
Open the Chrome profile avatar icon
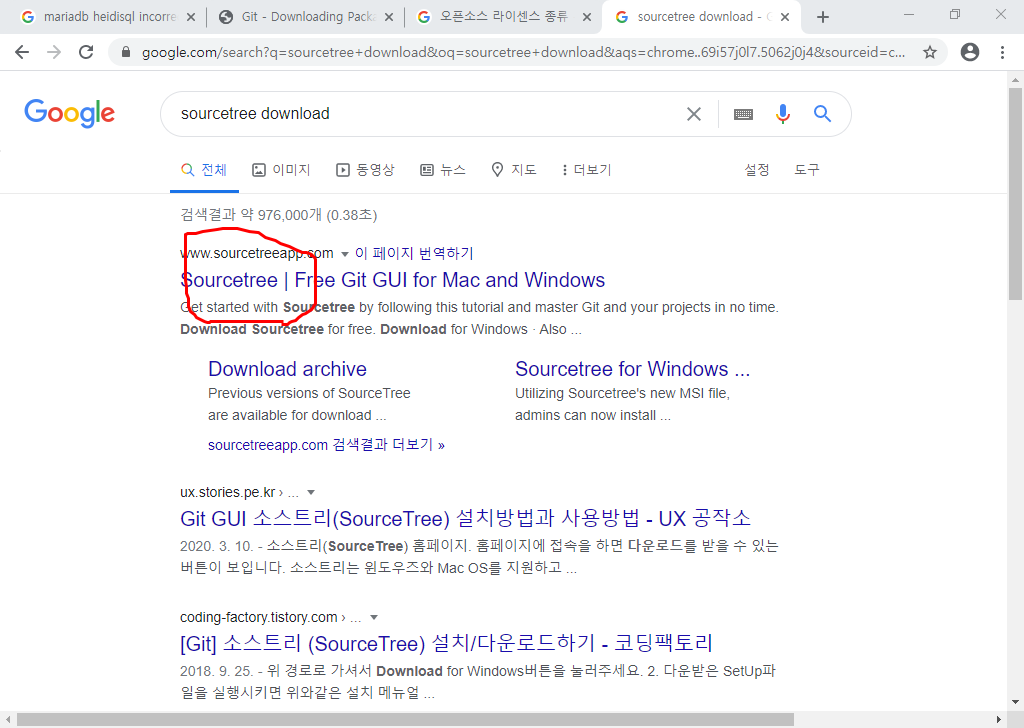point(970,52)
